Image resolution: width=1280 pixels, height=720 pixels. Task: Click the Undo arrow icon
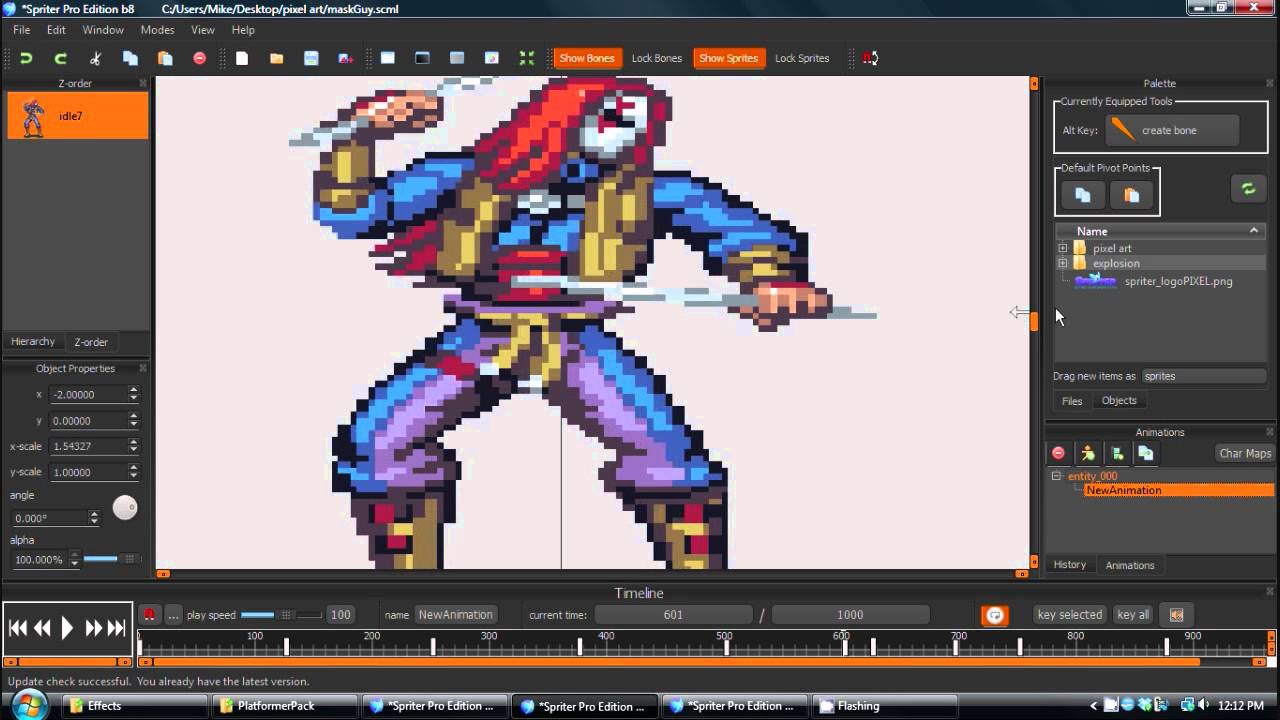click(26, 58)
